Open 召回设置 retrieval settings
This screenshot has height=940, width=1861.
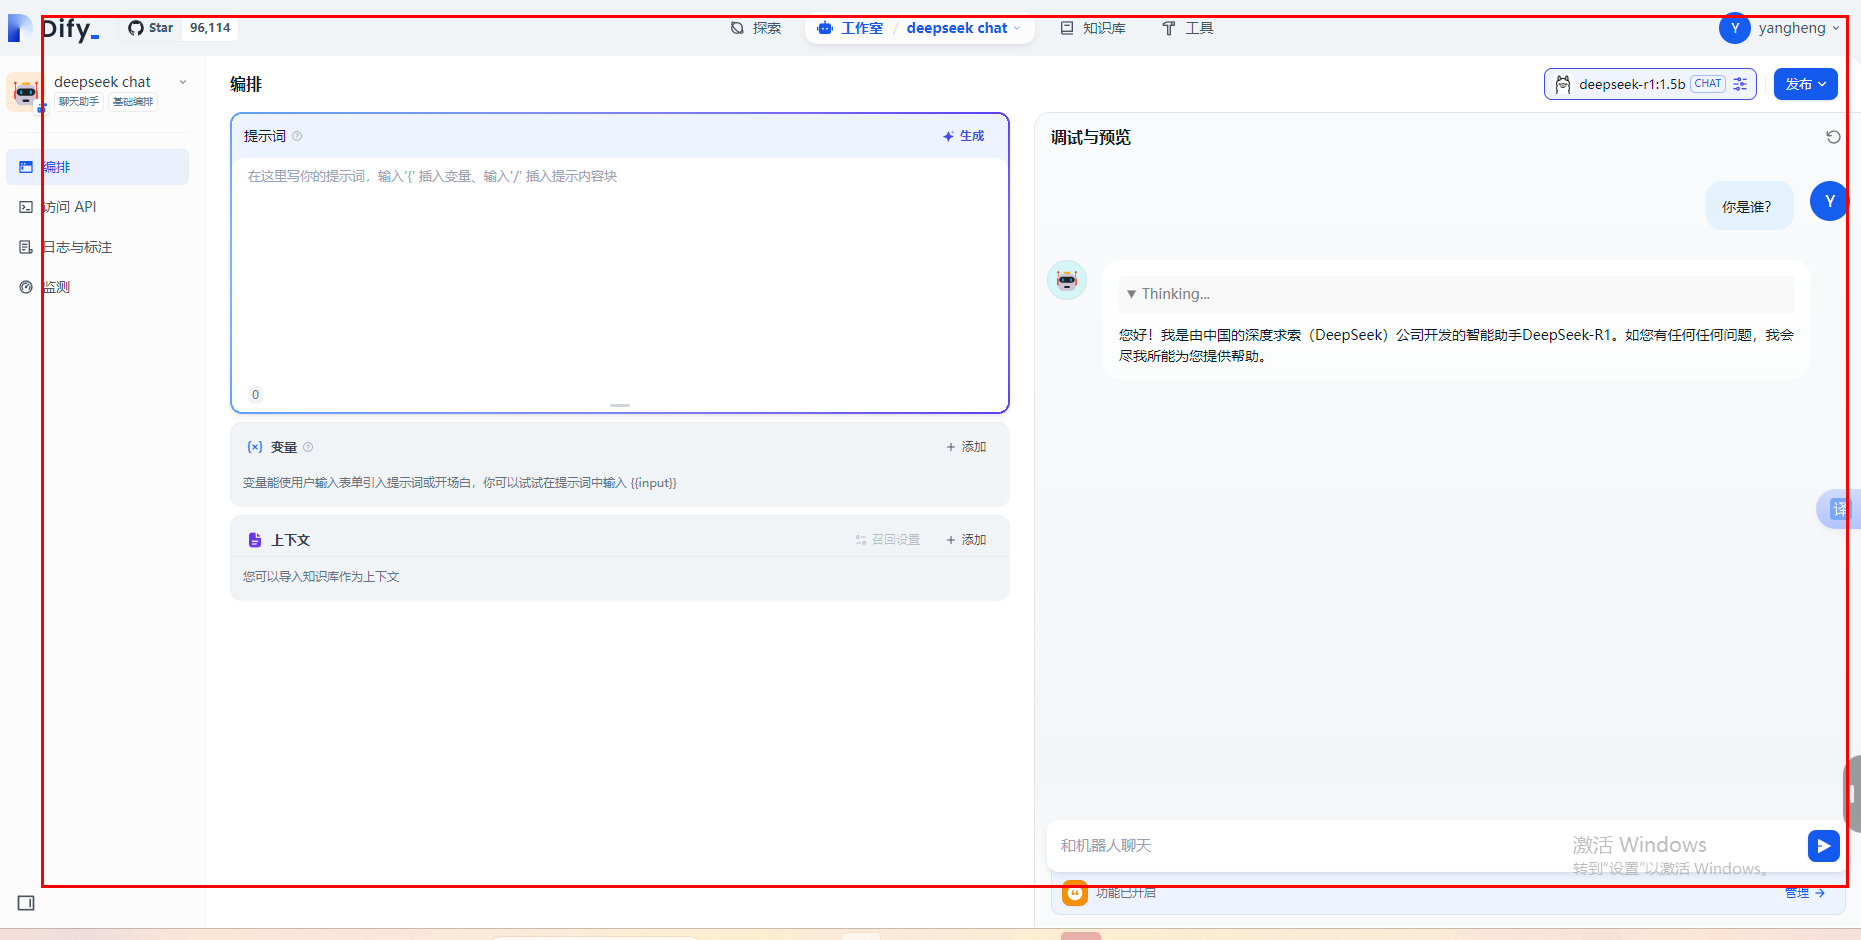point(887,540)
